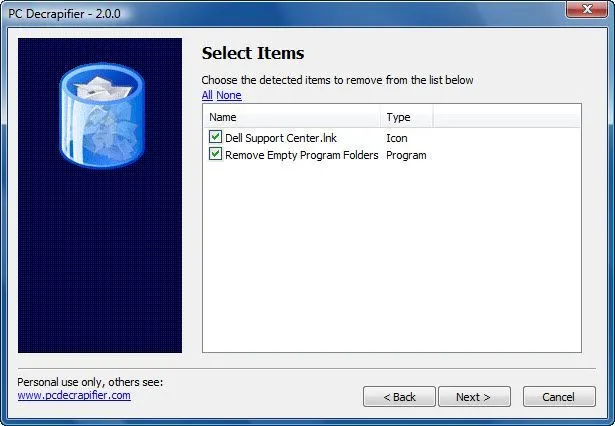Sort list by the Name column header
The width and height of the screenshot is (615, 426).
pyautogui.click(x=292, y=117)
